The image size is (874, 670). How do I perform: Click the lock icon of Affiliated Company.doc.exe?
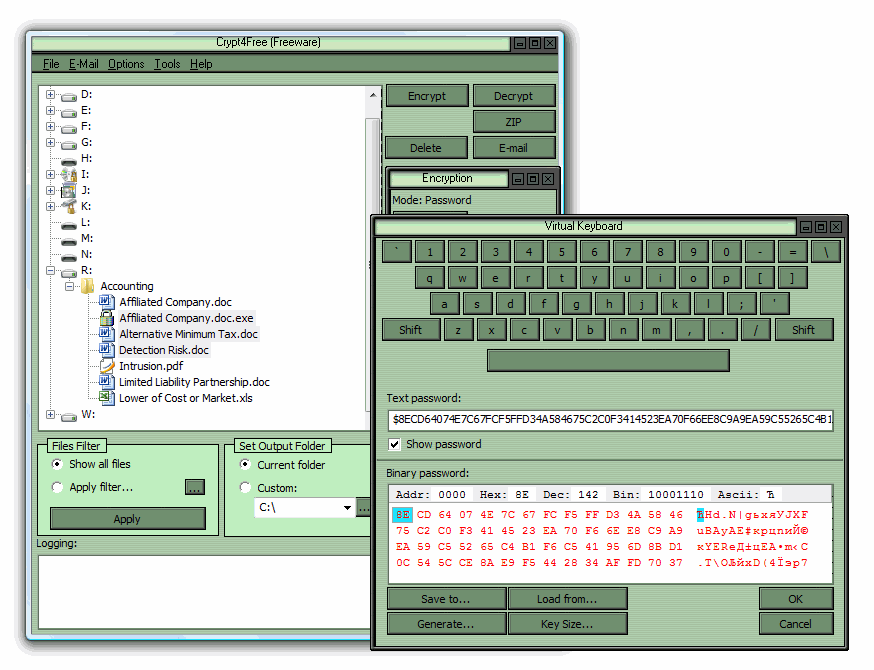click(106, 318)
